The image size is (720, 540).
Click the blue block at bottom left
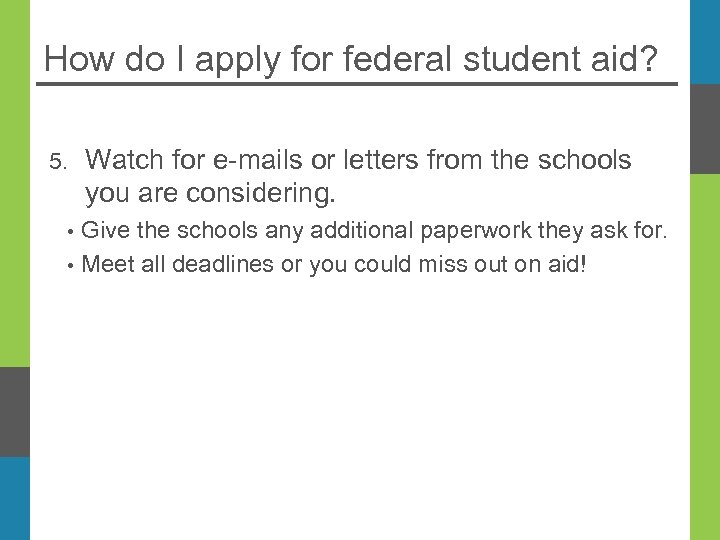[15, 498]
